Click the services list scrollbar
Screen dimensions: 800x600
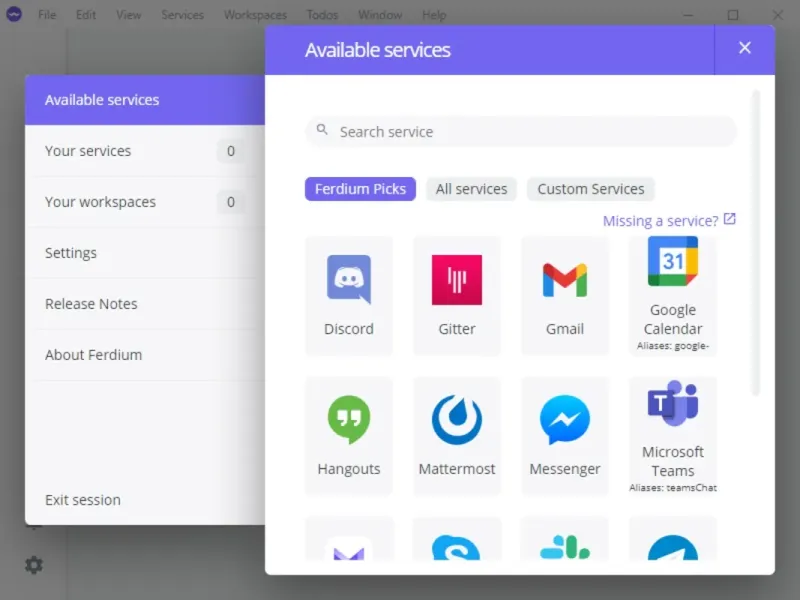pyautogui.click(x=756, y=243)
